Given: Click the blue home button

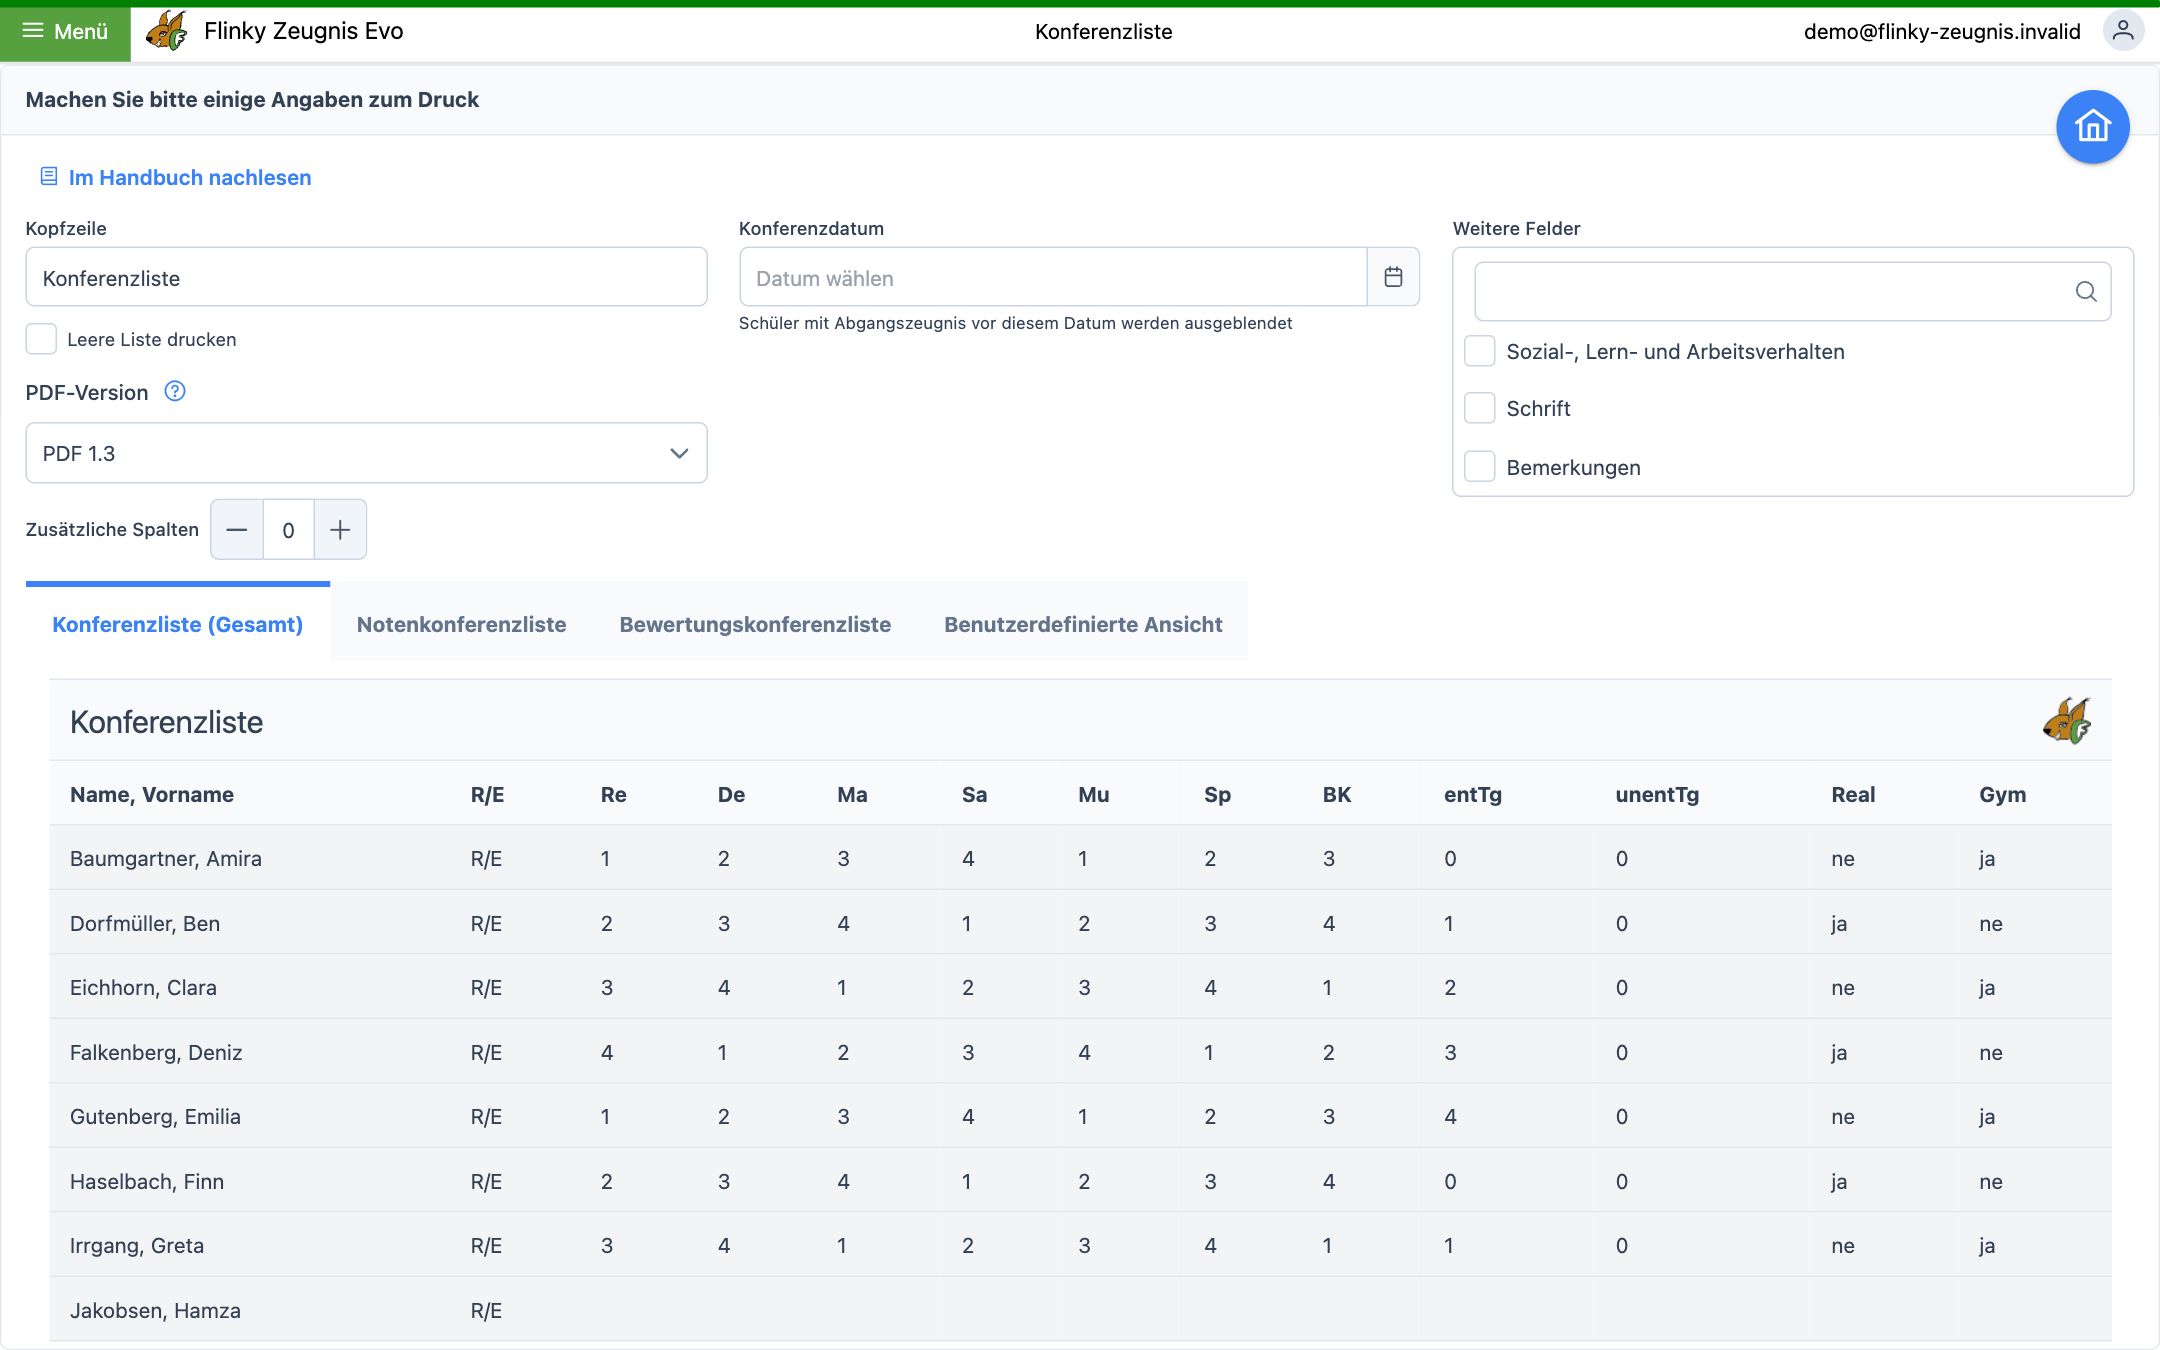Looking at the screenshot, I should [2092, 127].
